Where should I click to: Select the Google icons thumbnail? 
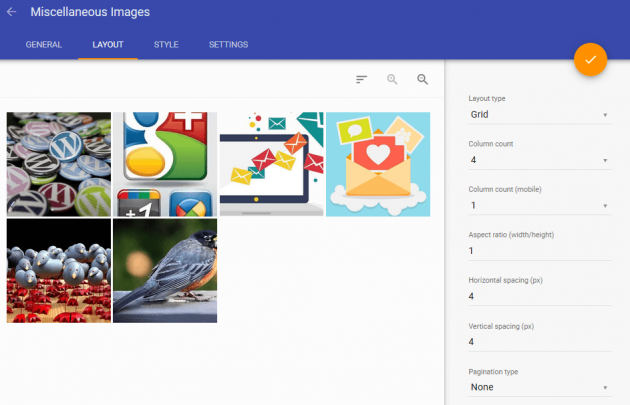[165, 164]
